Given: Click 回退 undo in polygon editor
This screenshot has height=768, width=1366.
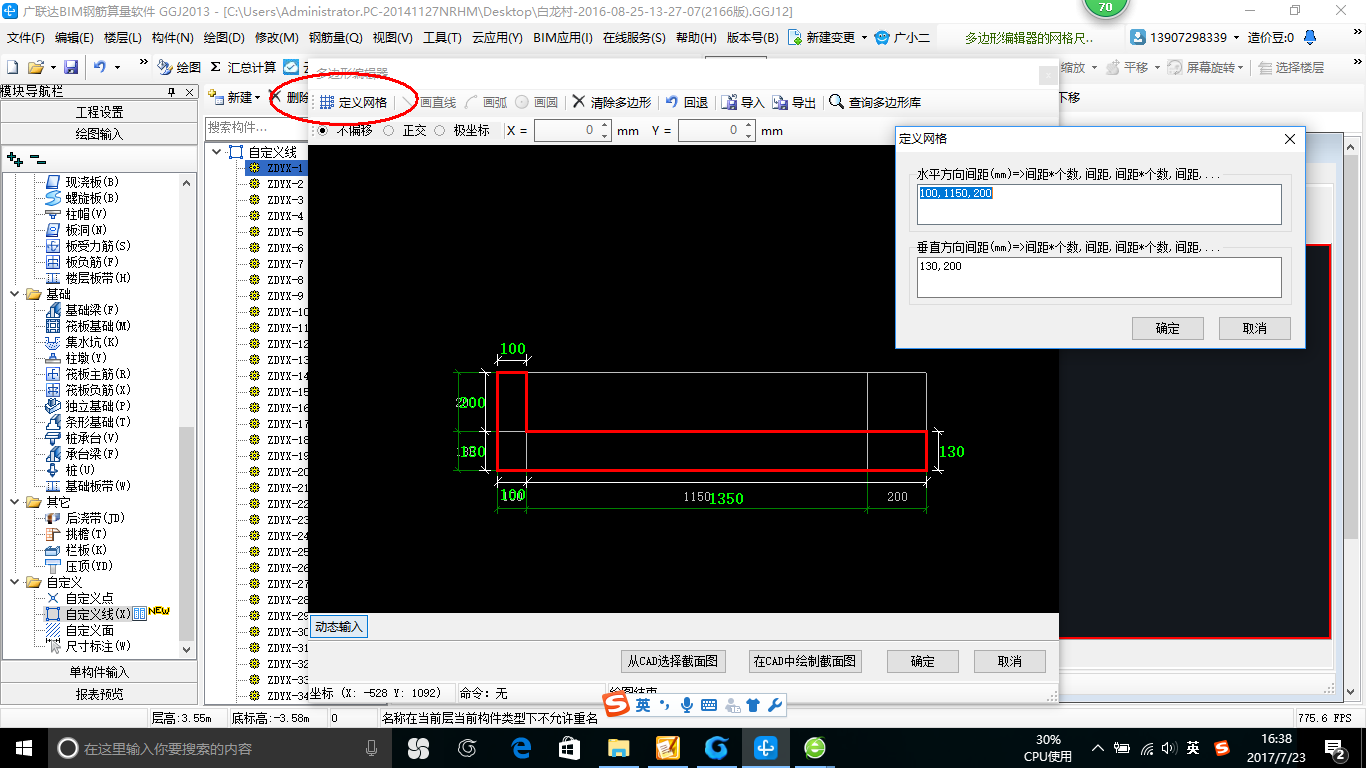Looking at the screenshot, I should pos(686,102).
